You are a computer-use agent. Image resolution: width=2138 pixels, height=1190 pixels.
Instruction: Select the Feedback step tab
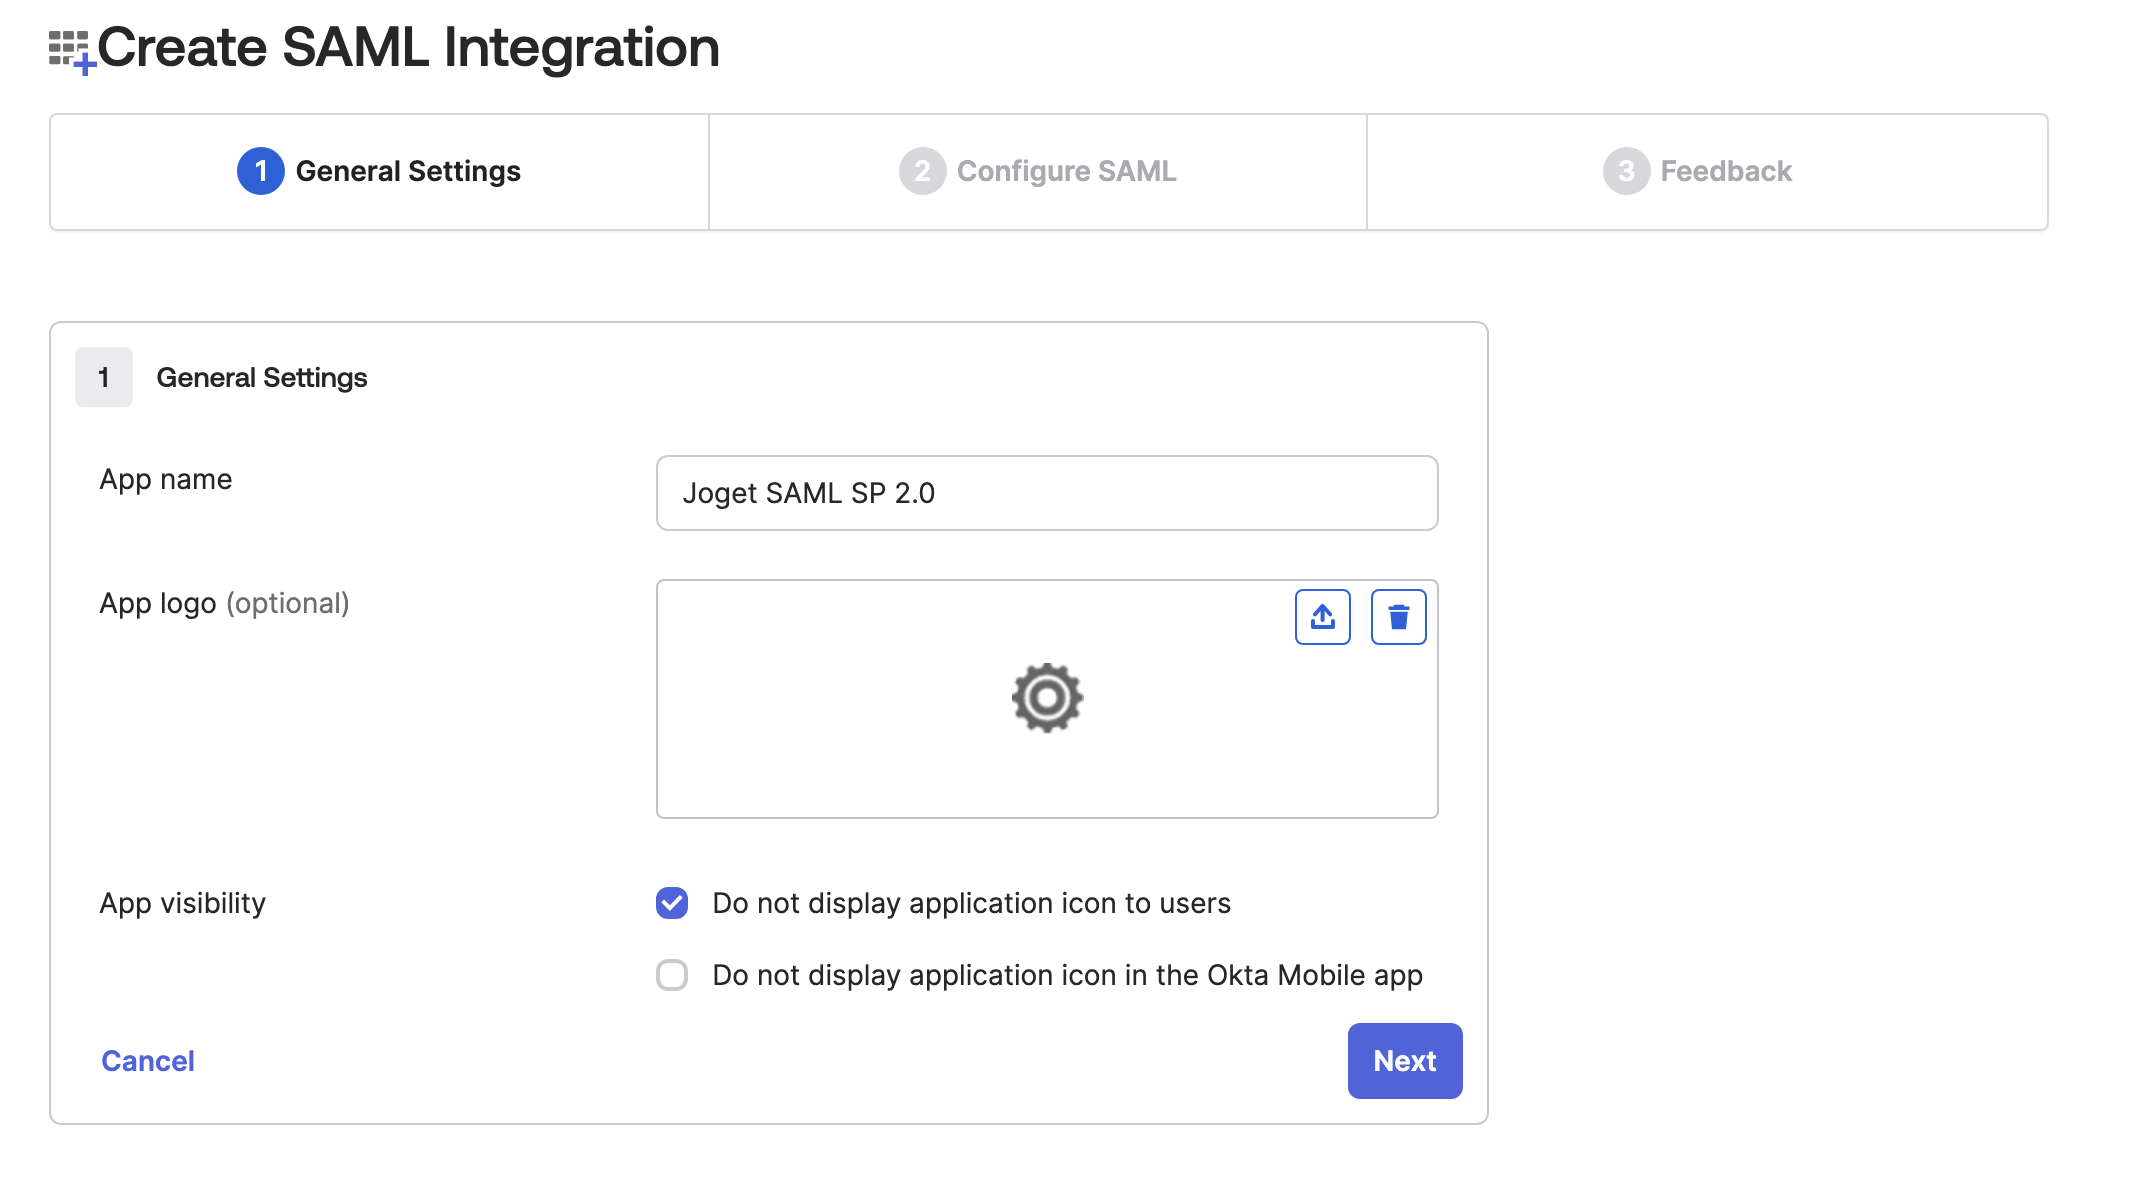click(x=1707, y=171)
